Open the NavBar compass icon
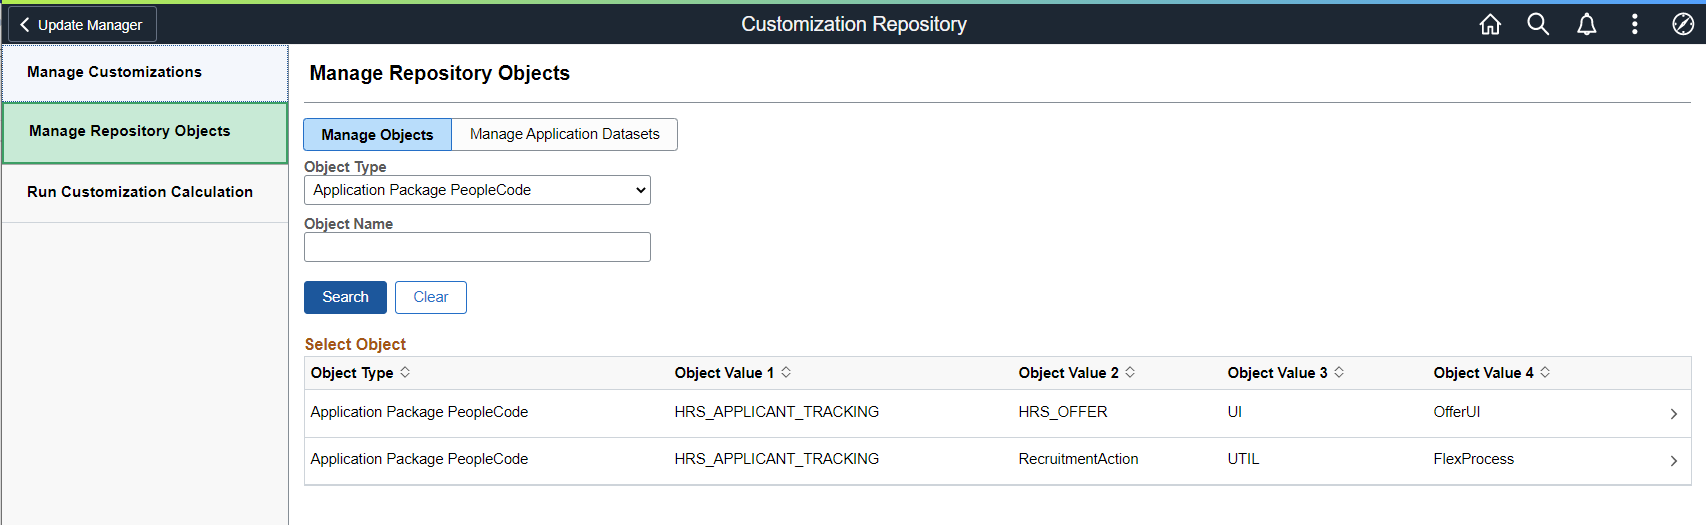 [x=1683, y=24]
